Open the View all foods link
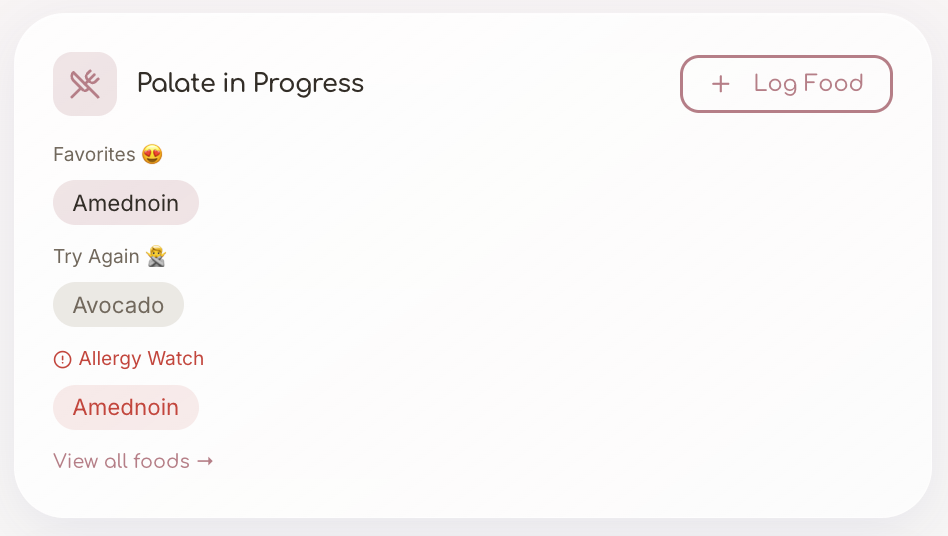This screenshot has height=536, width=948. click(132, 461)
